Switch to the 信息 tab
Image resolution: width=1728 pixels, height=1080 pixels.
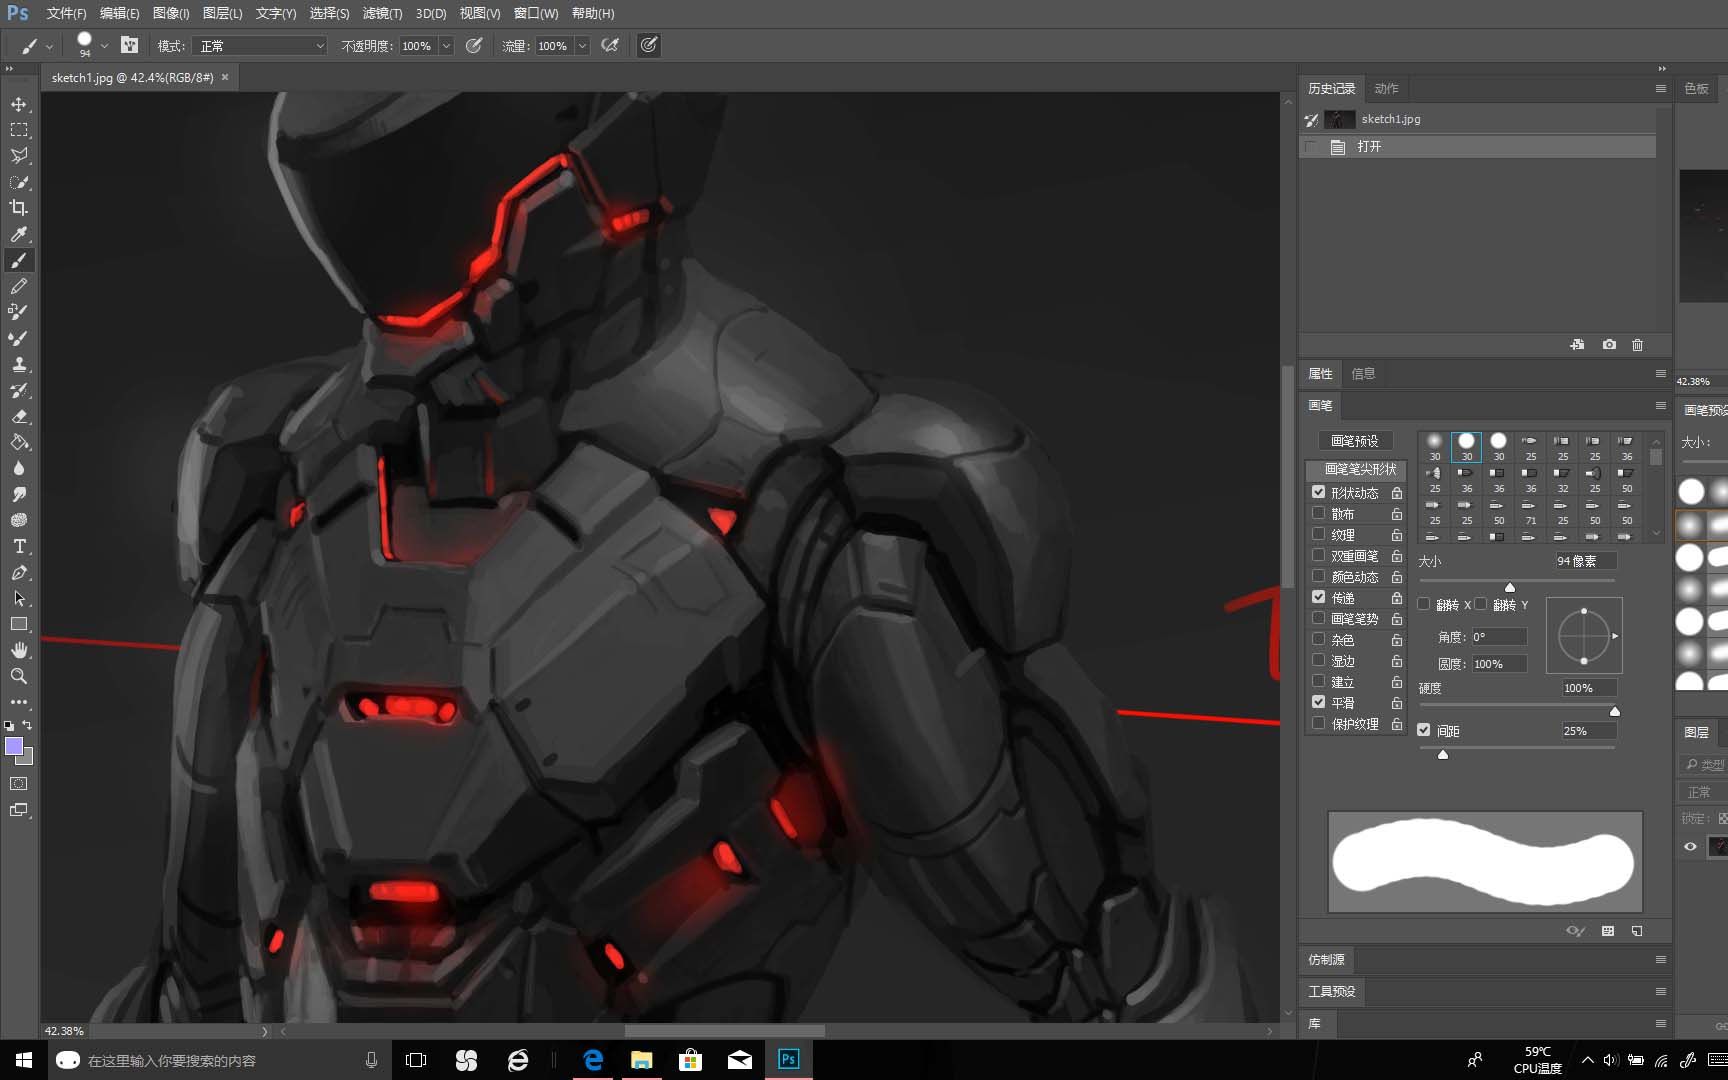1363,374
